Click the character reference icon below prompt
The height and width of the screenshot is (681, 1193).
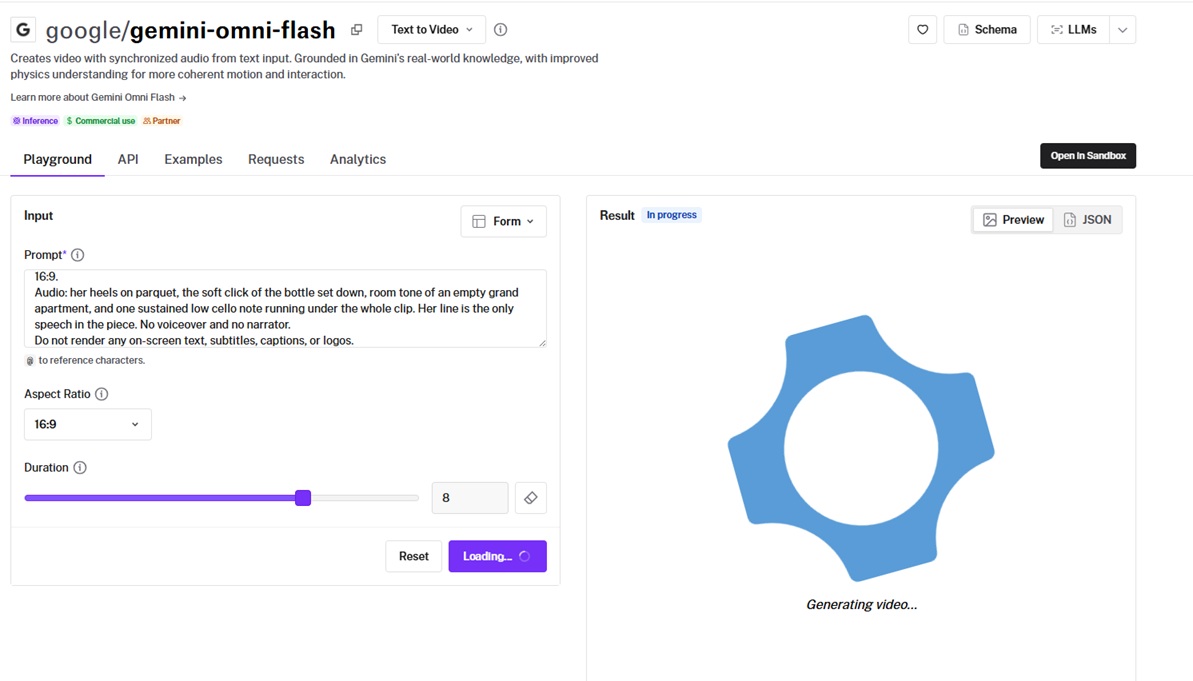(x=30, y=361)
